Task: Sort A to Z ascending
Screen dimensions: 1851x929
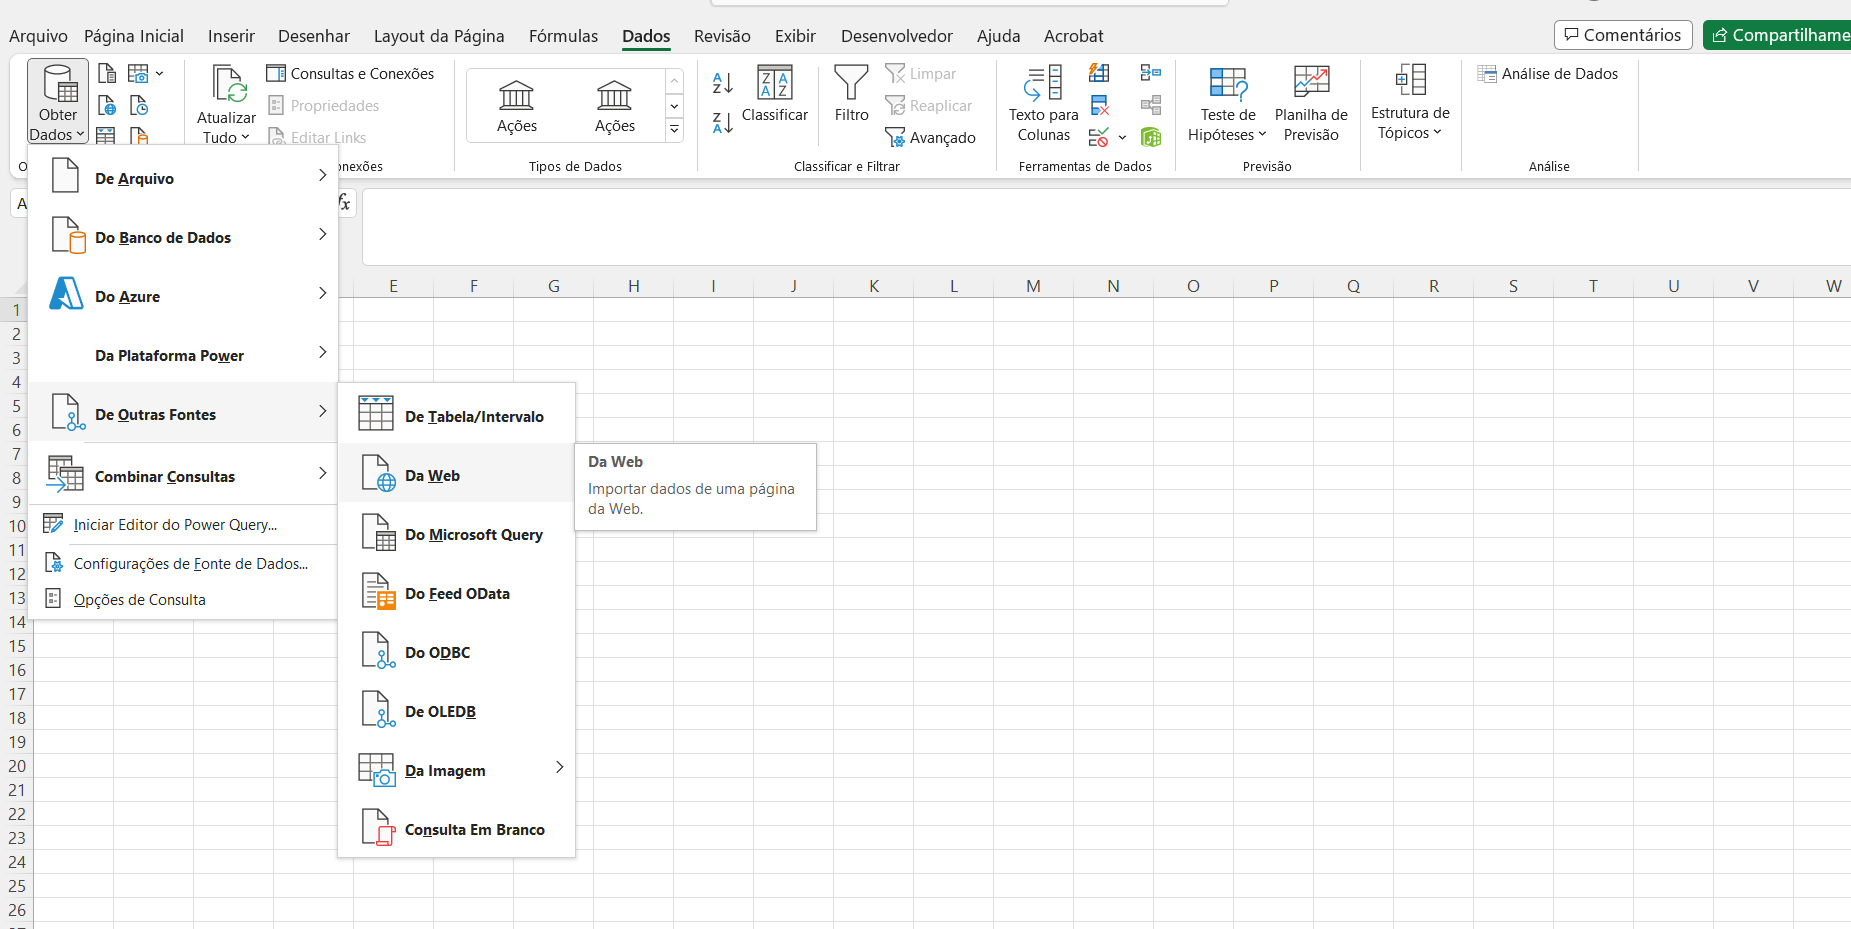Action: (x=722, y=83)
